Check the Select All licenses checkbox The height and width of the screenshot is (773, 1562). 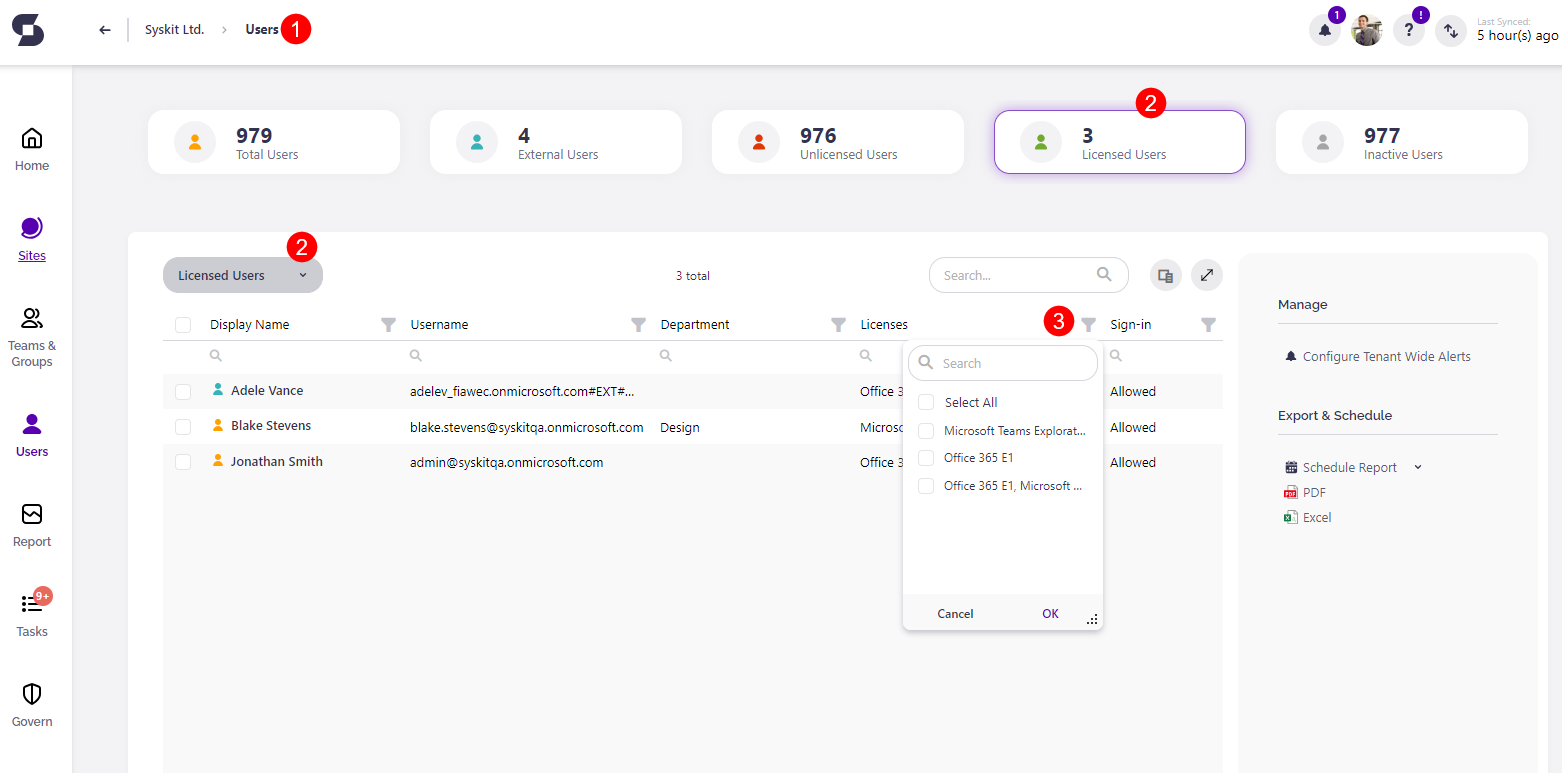coord(925,401)
